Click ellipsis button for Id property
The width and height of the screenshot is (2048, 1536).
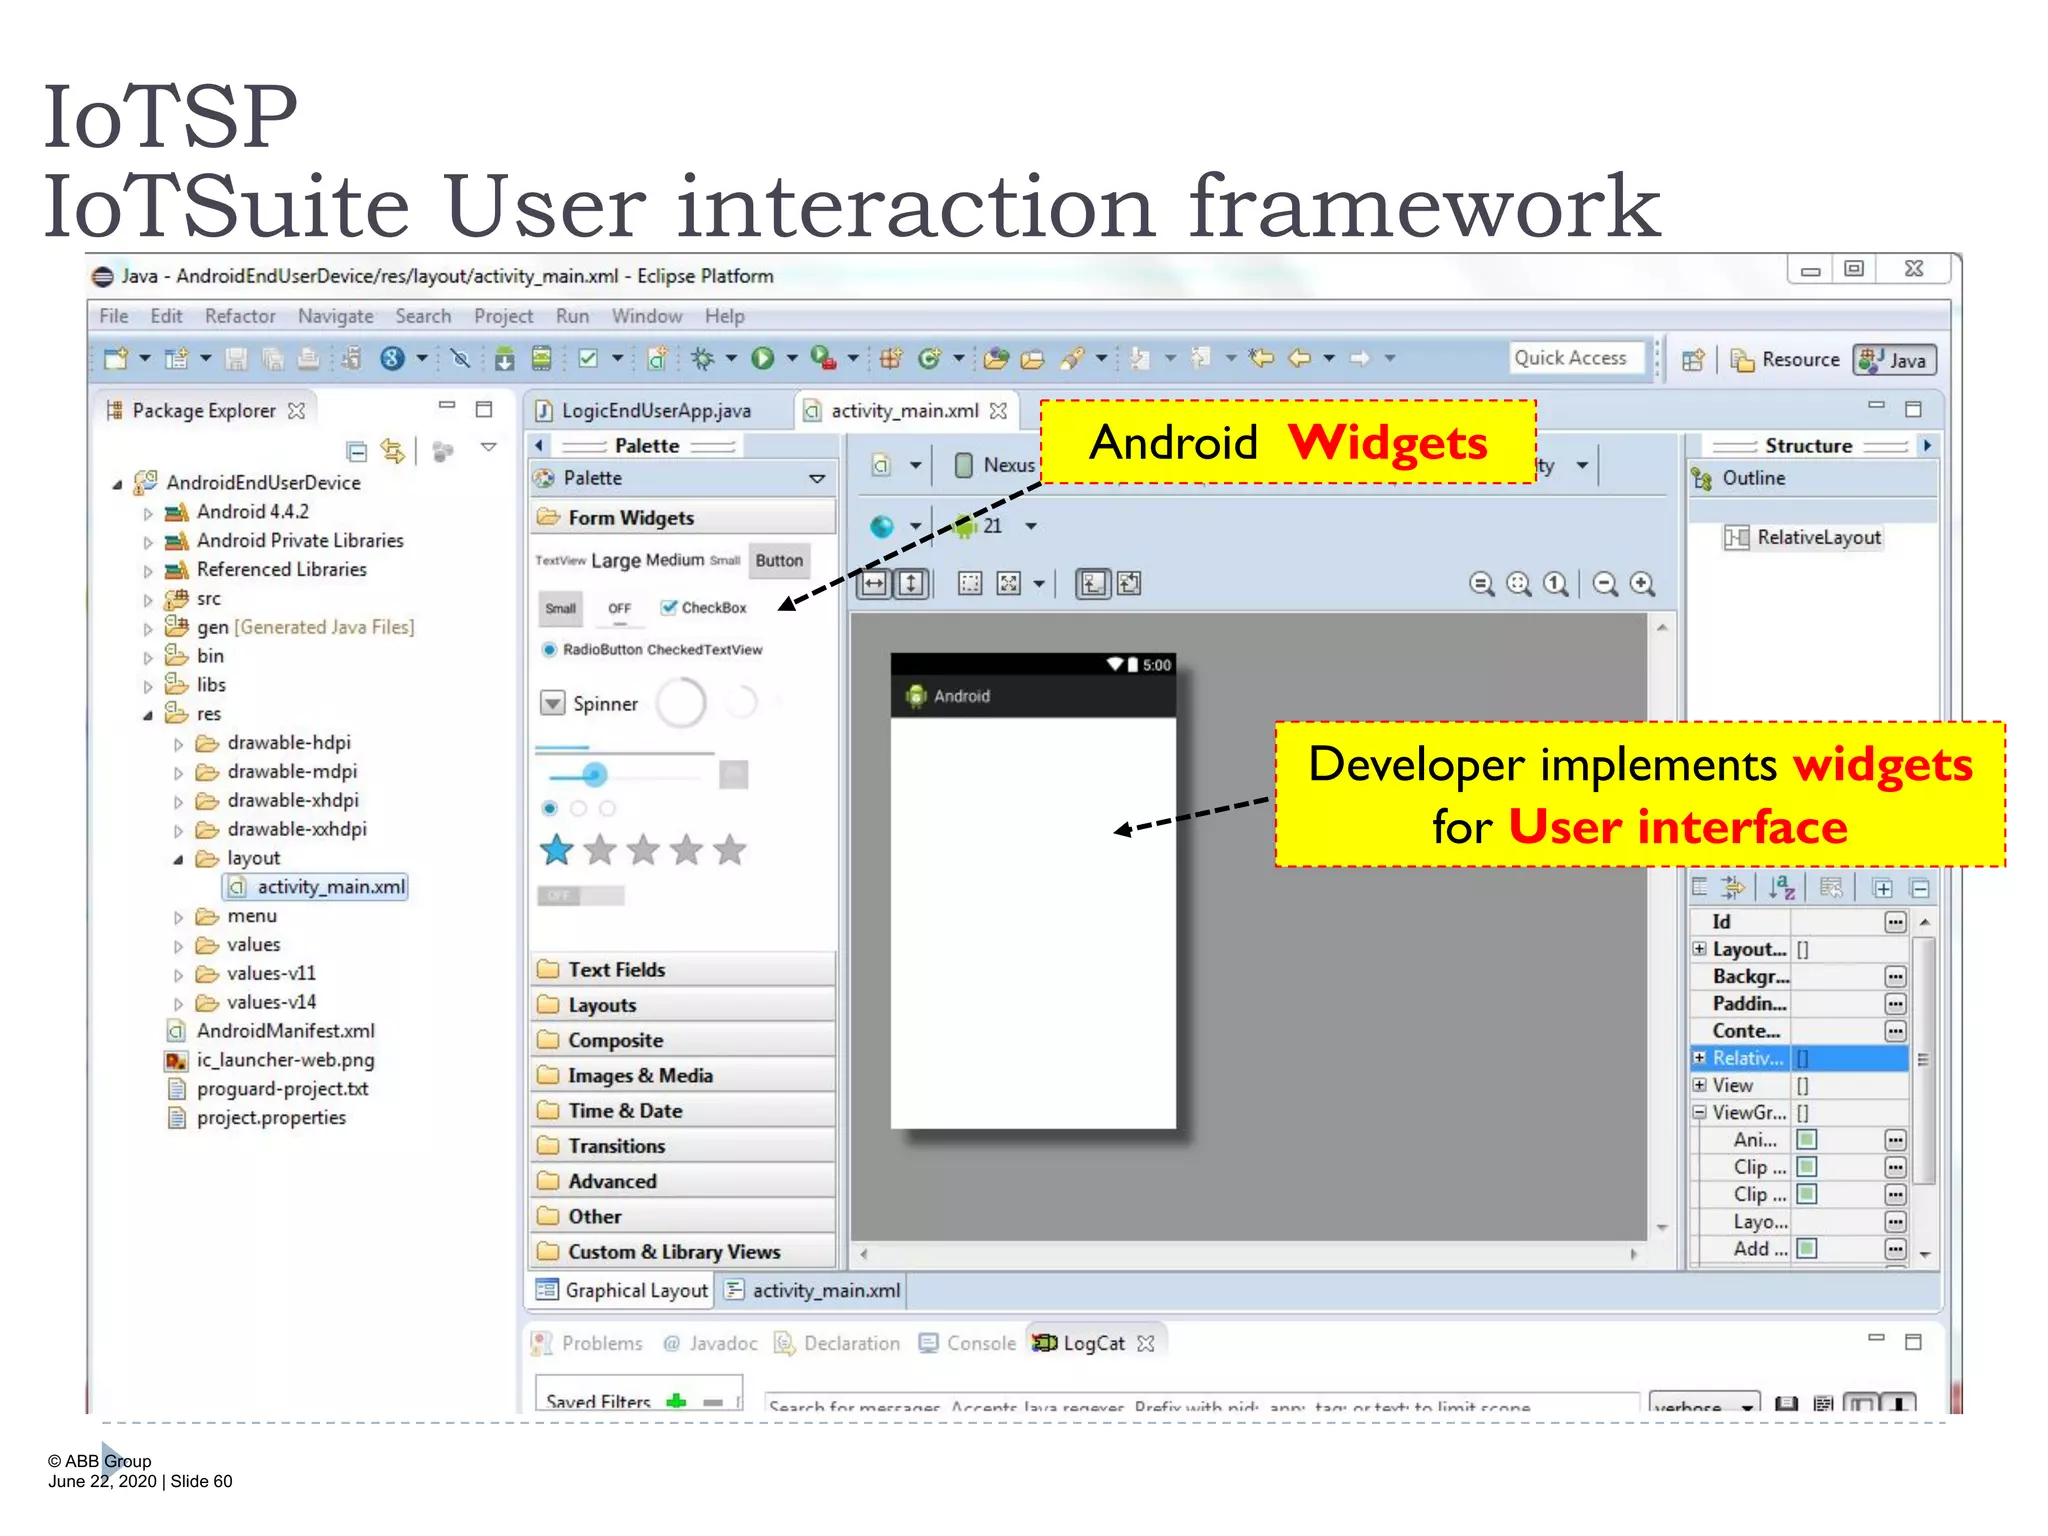coord(1895,922)
